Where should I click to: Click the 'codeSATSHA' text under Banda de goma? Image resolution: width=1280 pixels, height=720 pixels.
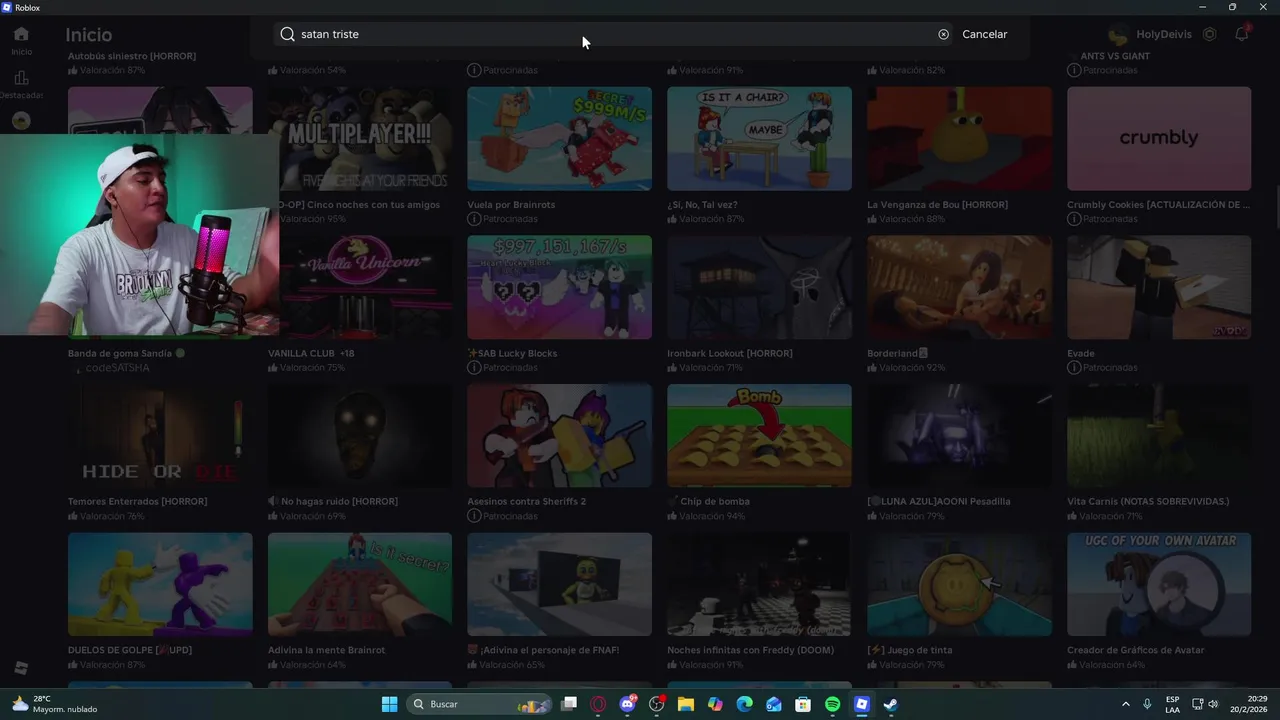(x=117, y=368)
